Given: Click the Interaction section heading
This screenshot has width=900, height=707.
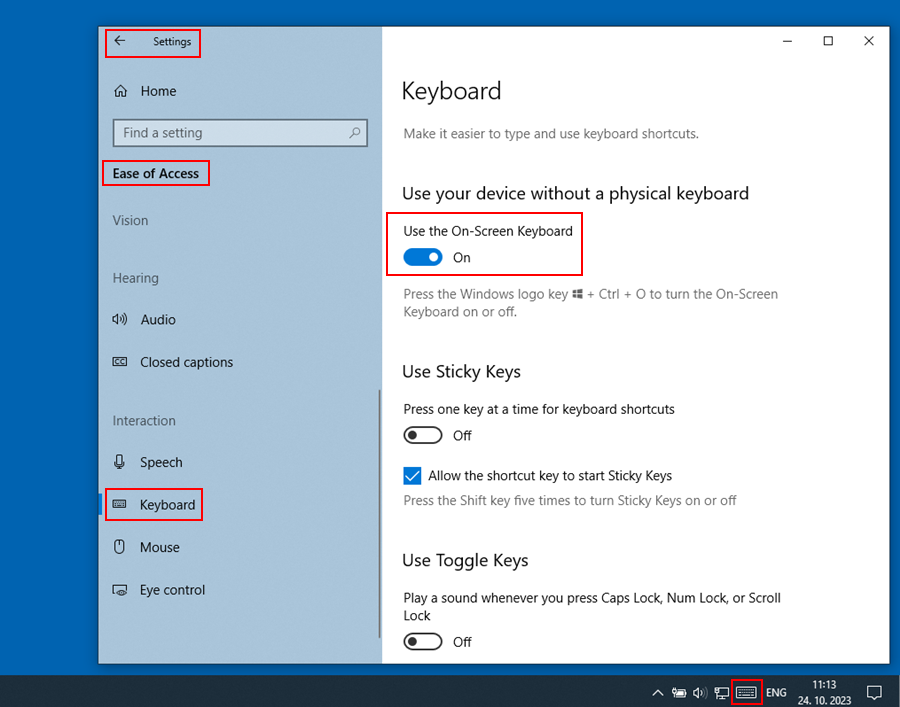Looking at the screenshot, I should 144,421.
